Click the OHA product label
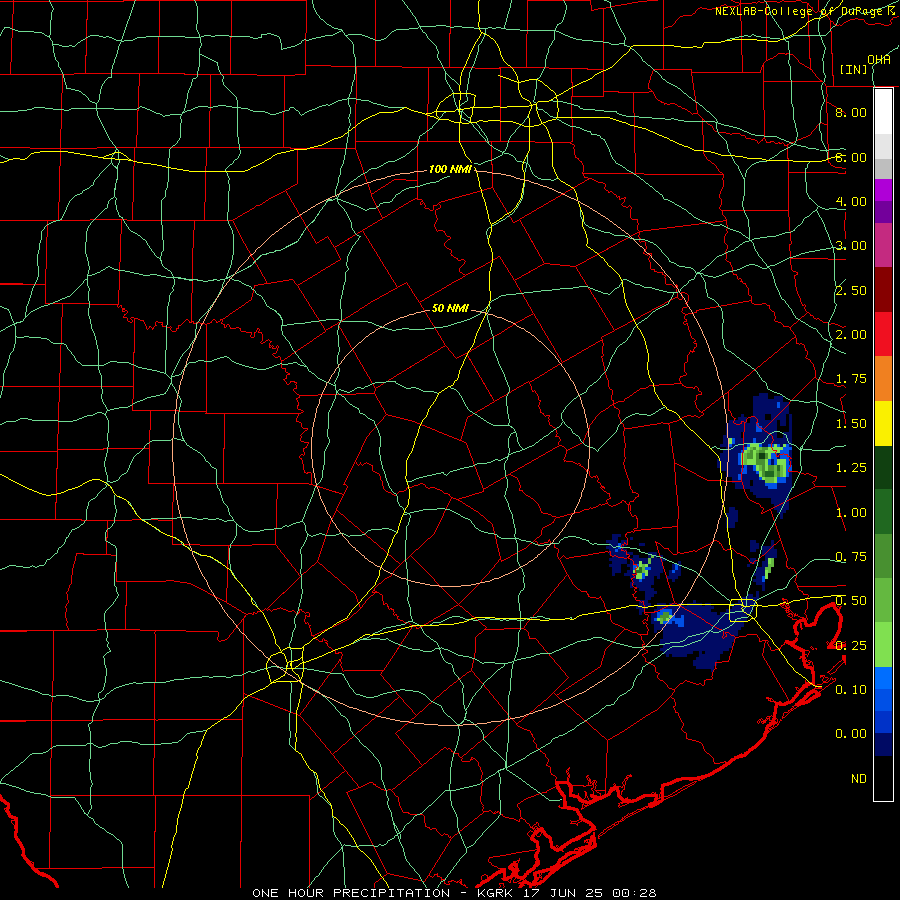The height and width of the screenshot is (900, 900). (x=879, y=60)
